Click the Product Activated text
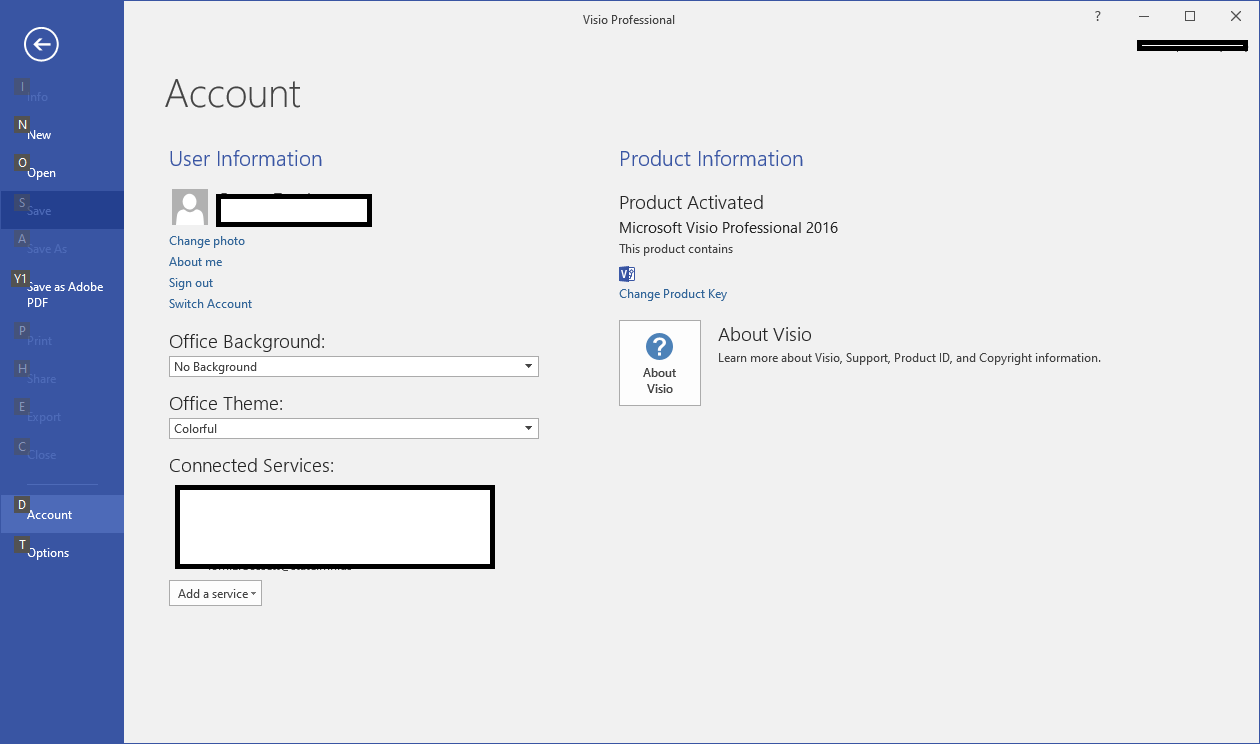This screenshot has width=1260, height=744. (691, 203)
